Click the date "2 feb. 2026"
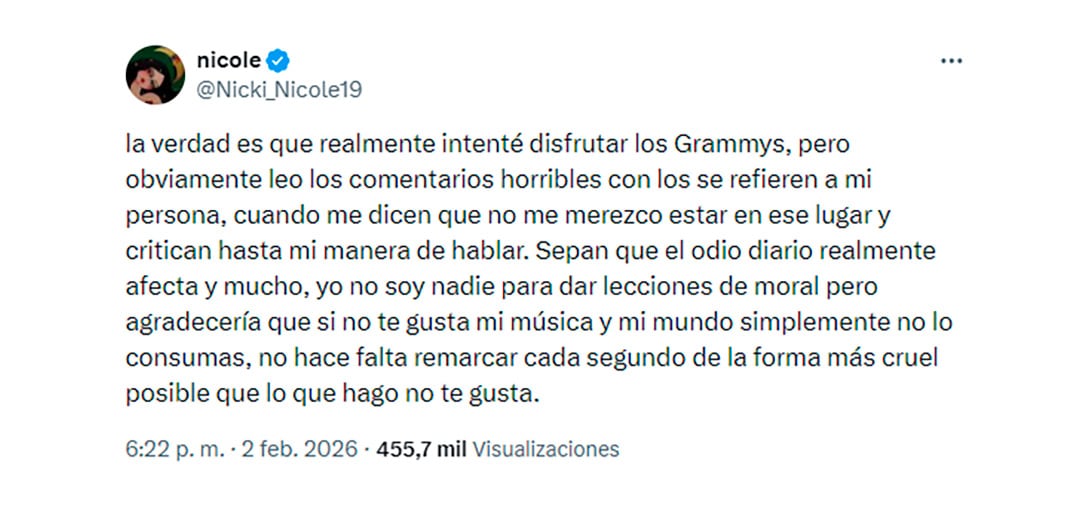Screen dimensions: 1080x510 pyautogui.click(x=297, y=449)
